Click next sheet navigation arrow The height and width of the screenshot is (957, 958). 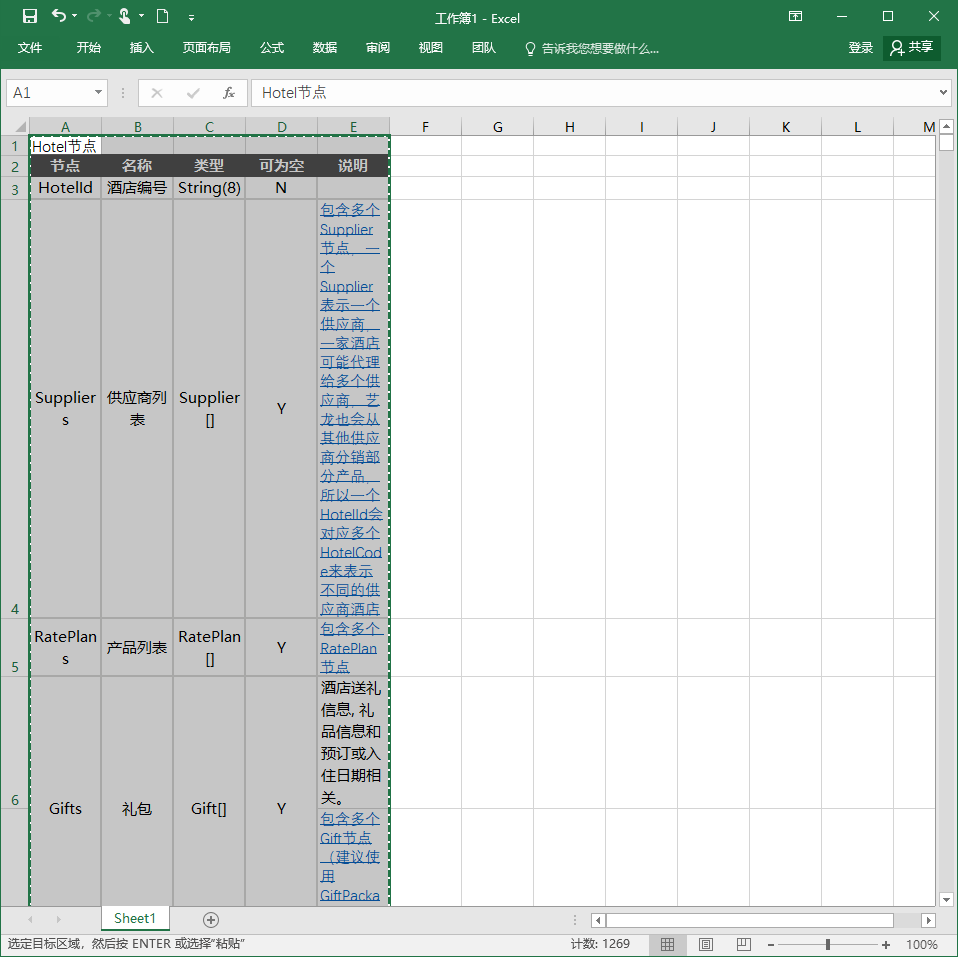[59, 919]
